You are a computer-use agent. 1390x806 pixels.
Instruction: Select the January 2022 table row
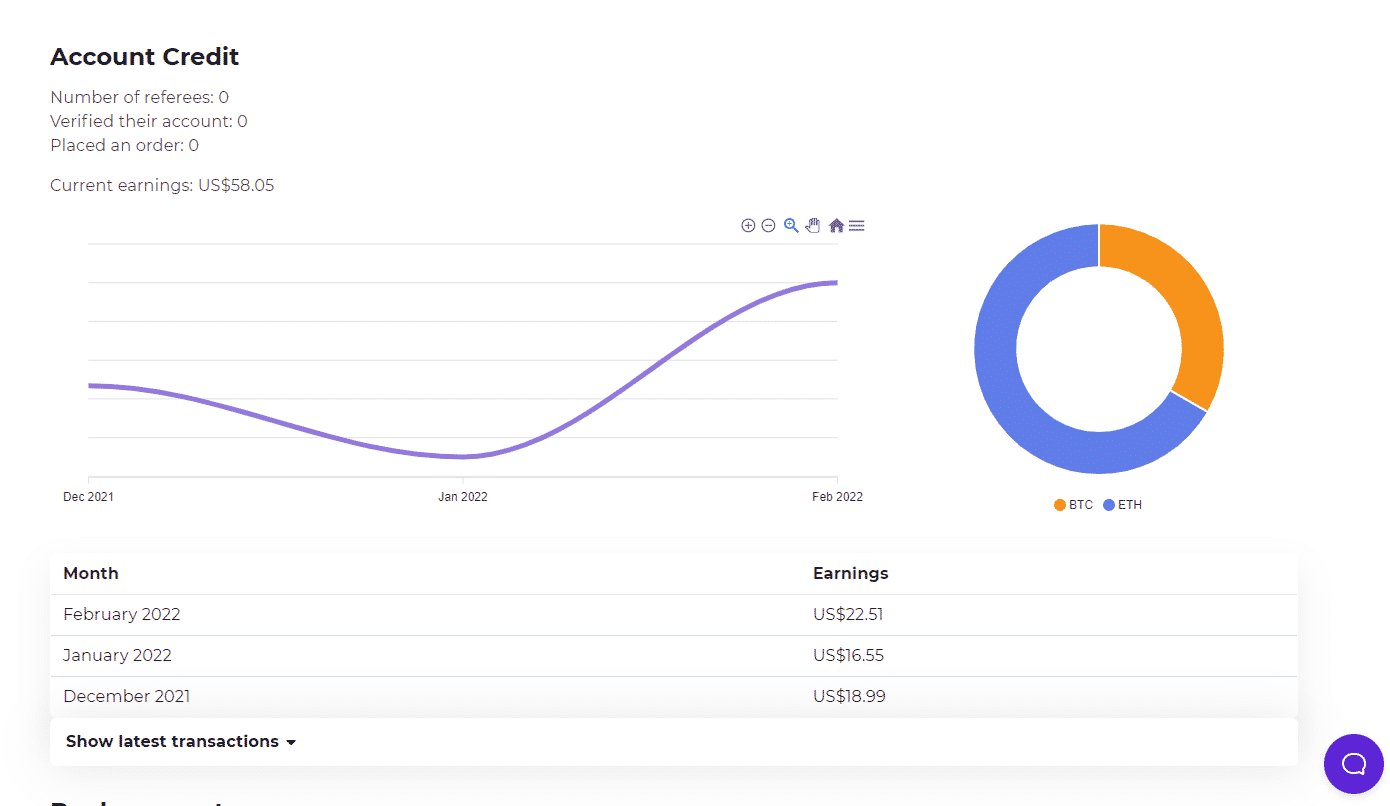673,656
